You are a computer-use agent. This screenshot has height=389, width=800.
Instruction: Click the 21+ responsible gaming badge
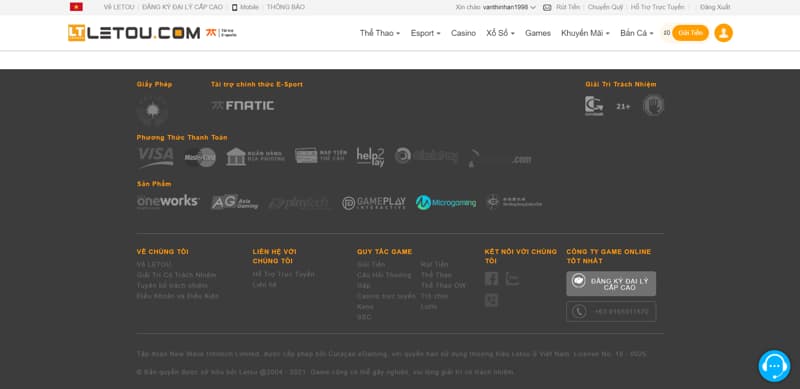623,106
